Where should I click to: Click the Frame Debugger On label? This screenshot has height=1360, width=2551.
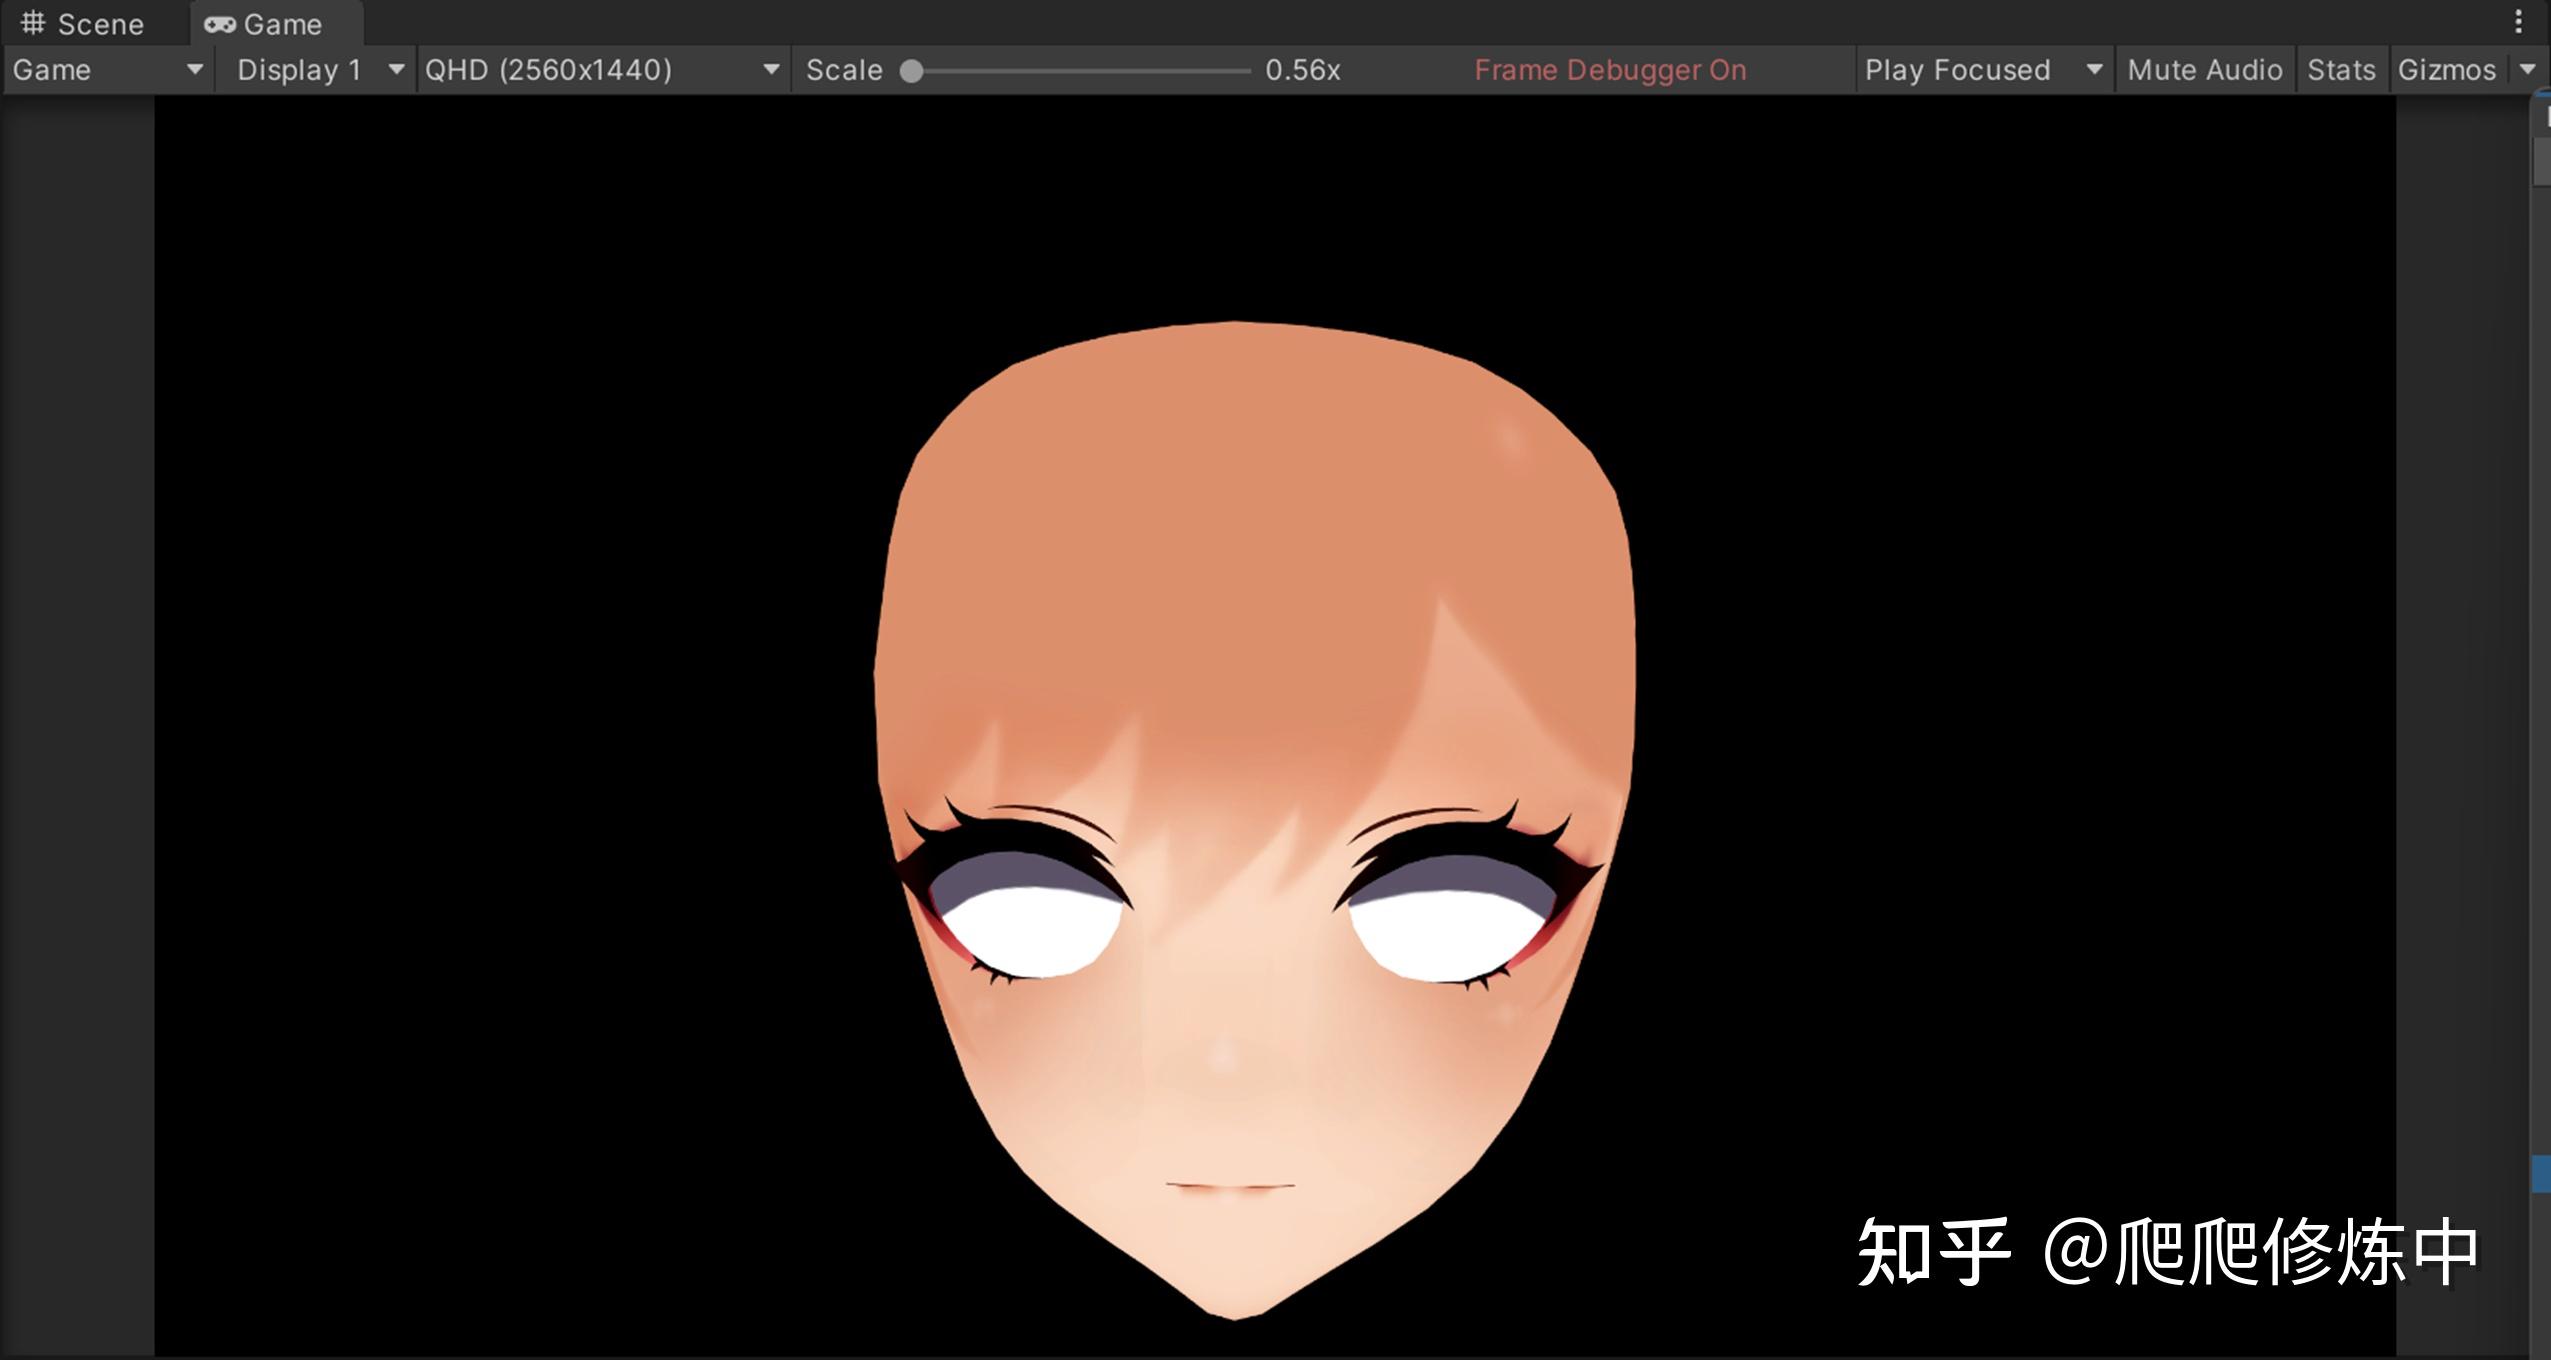[x=1609, y=70]
